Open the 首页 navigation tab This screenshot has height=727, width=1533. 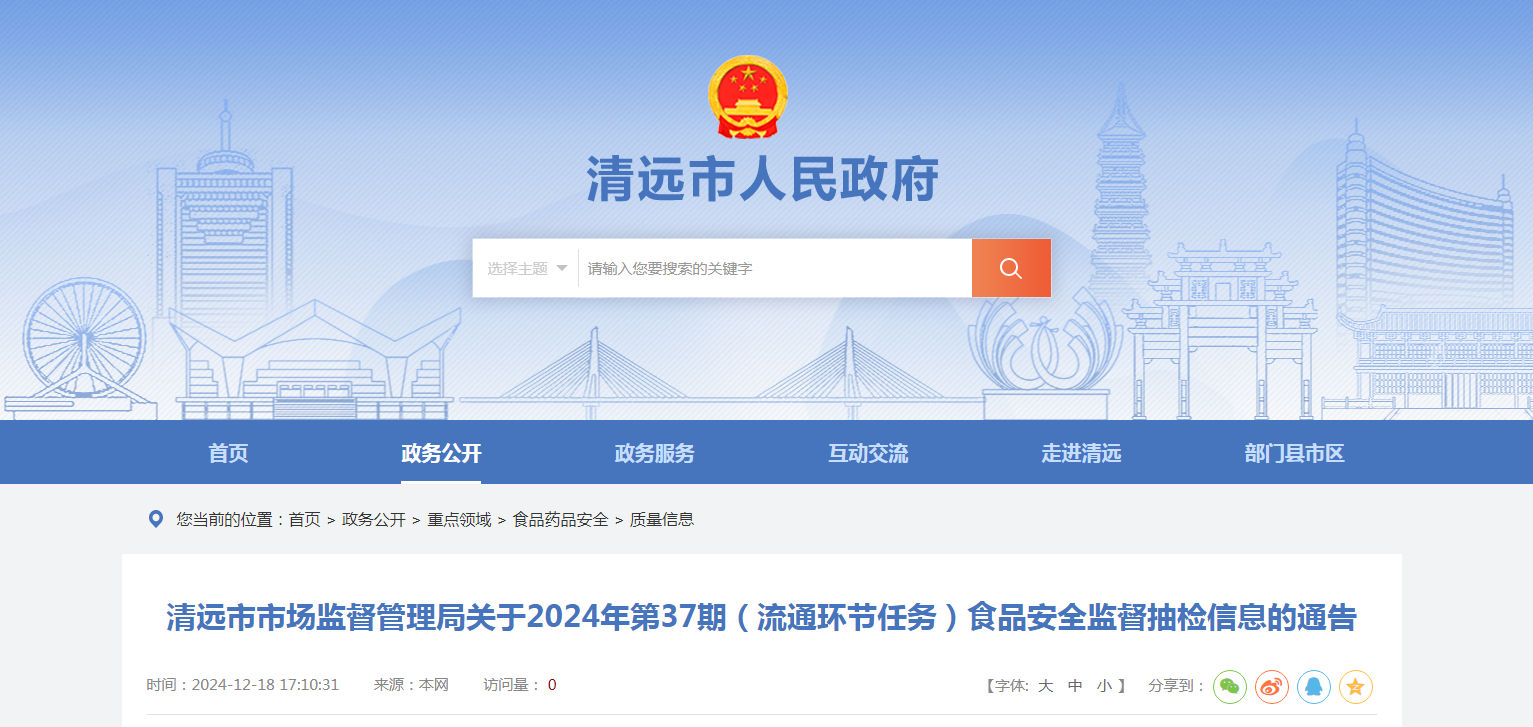click(x=228, y=453)
